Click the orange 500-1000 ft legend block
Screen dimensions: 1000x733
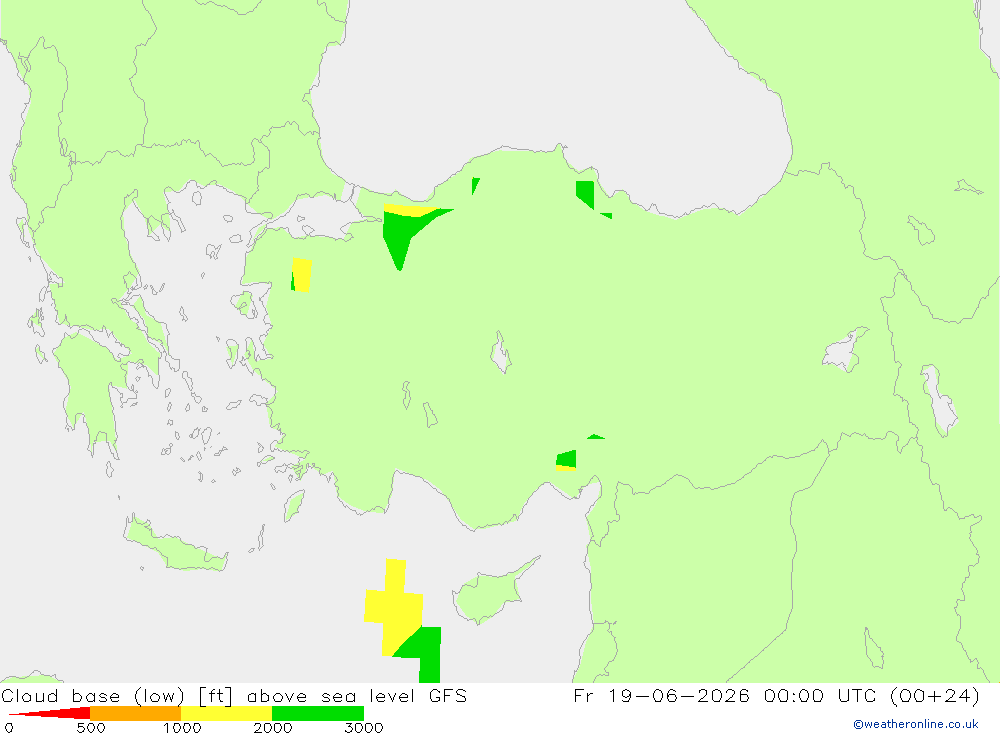[x=136, y=713]
